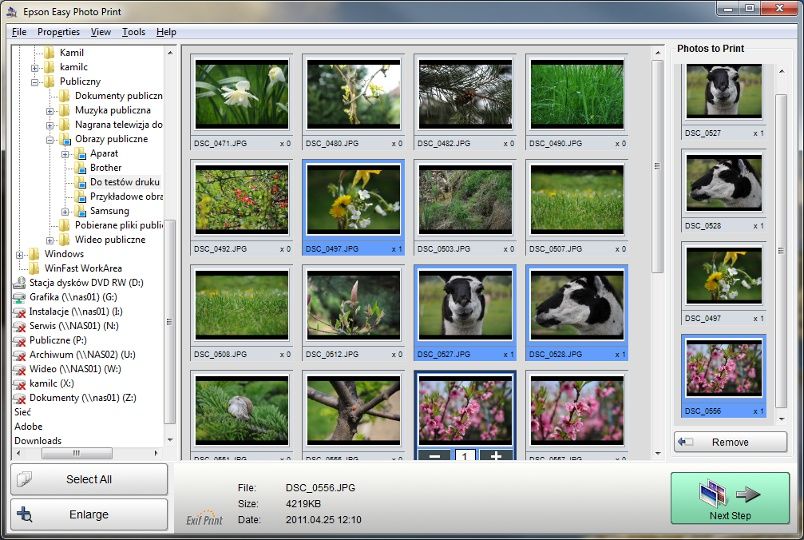The width and height of the screenshot is (804, 540).
Task: Click the Do testów druku folder icon
Action: [x=80, y=182]
